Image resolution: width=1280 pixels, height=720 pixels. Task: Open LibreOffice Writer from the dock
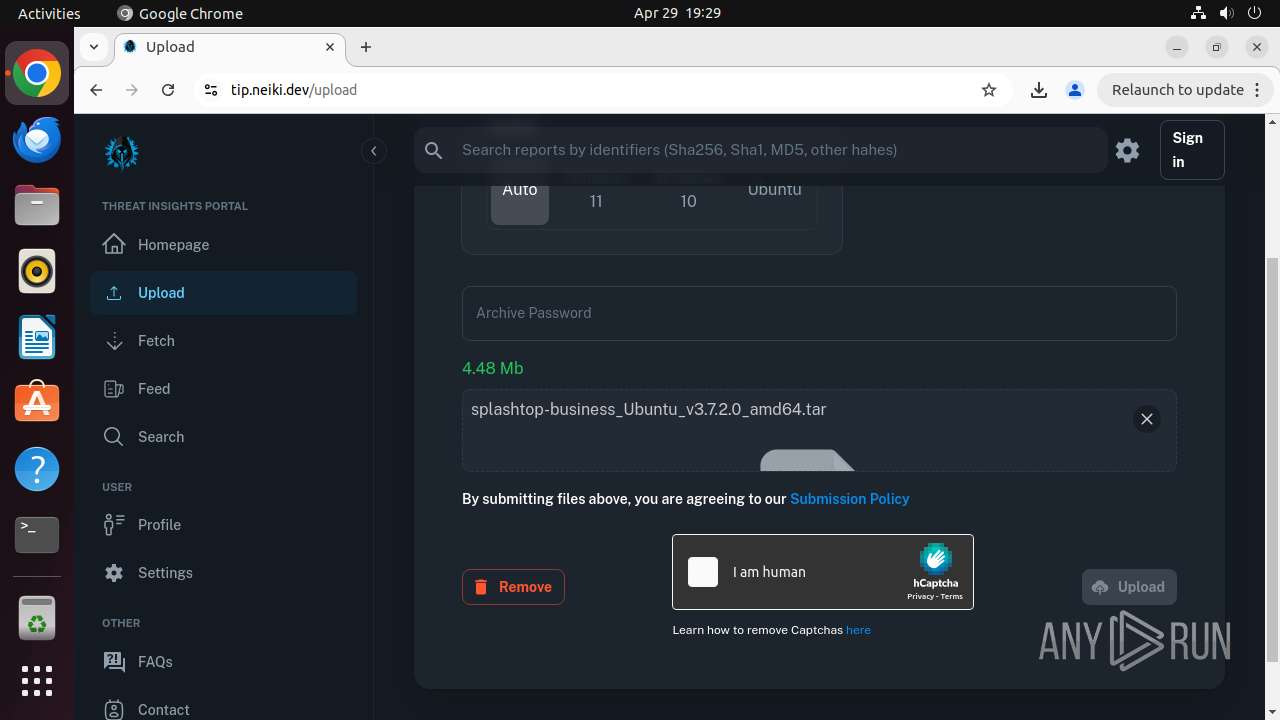[37, 337]
